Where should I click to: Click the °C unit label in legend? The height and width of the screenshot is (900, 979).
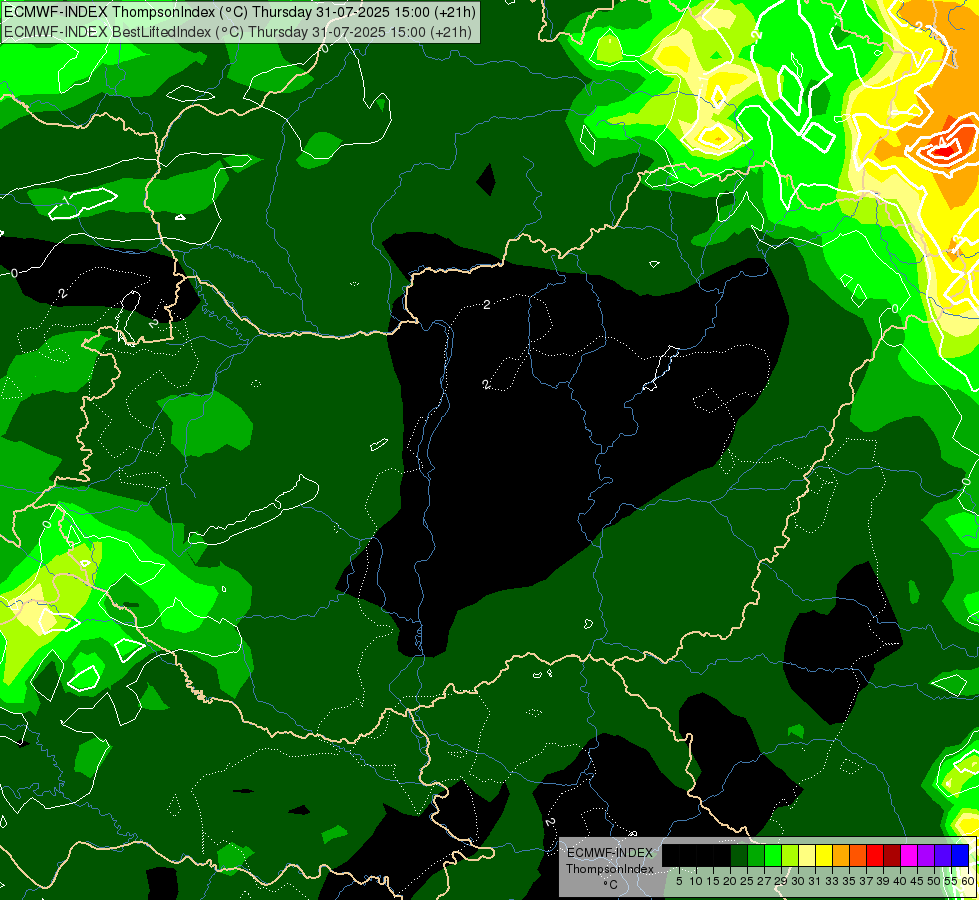610,884
